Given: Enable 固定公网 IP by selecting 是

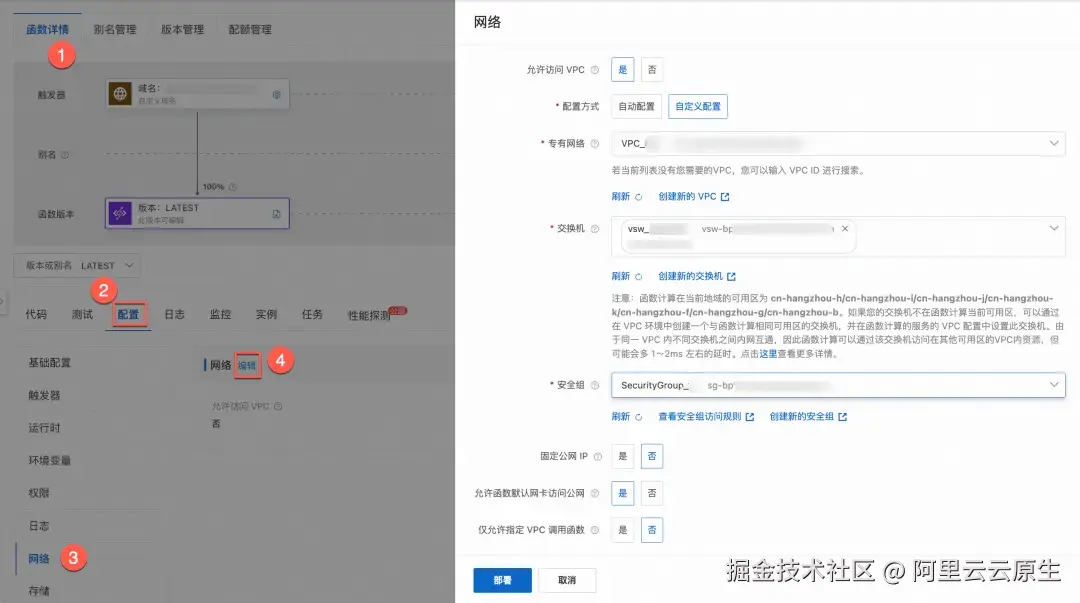Looking at the screenshot, I should (622, 455).
